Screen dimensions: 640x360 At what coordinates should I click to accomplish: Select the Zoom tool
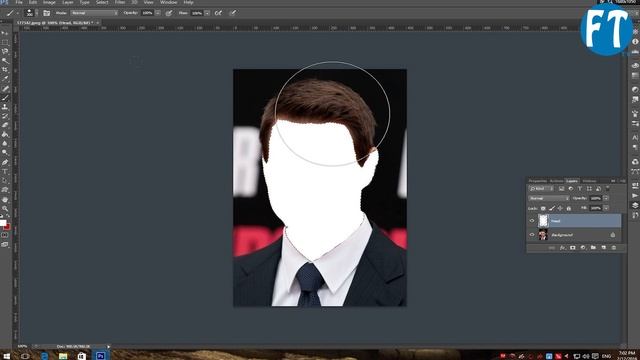pyautogui.click(x=5, y=209)
